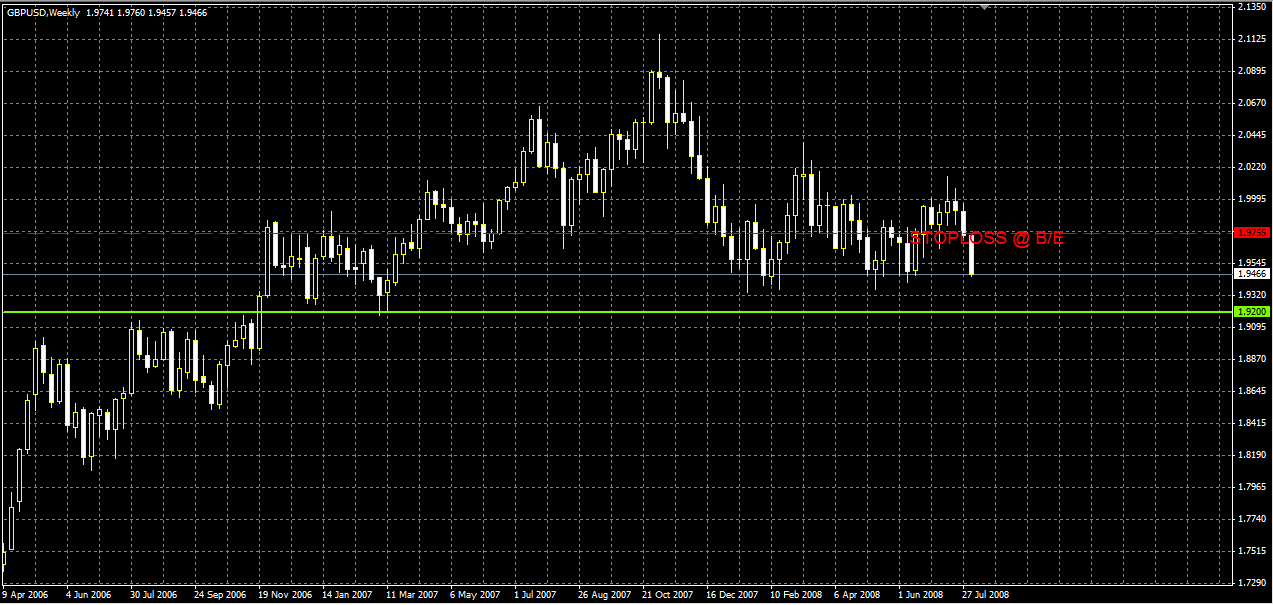
Task: Click the green 1.9200 price tag
Action: 1252,312
